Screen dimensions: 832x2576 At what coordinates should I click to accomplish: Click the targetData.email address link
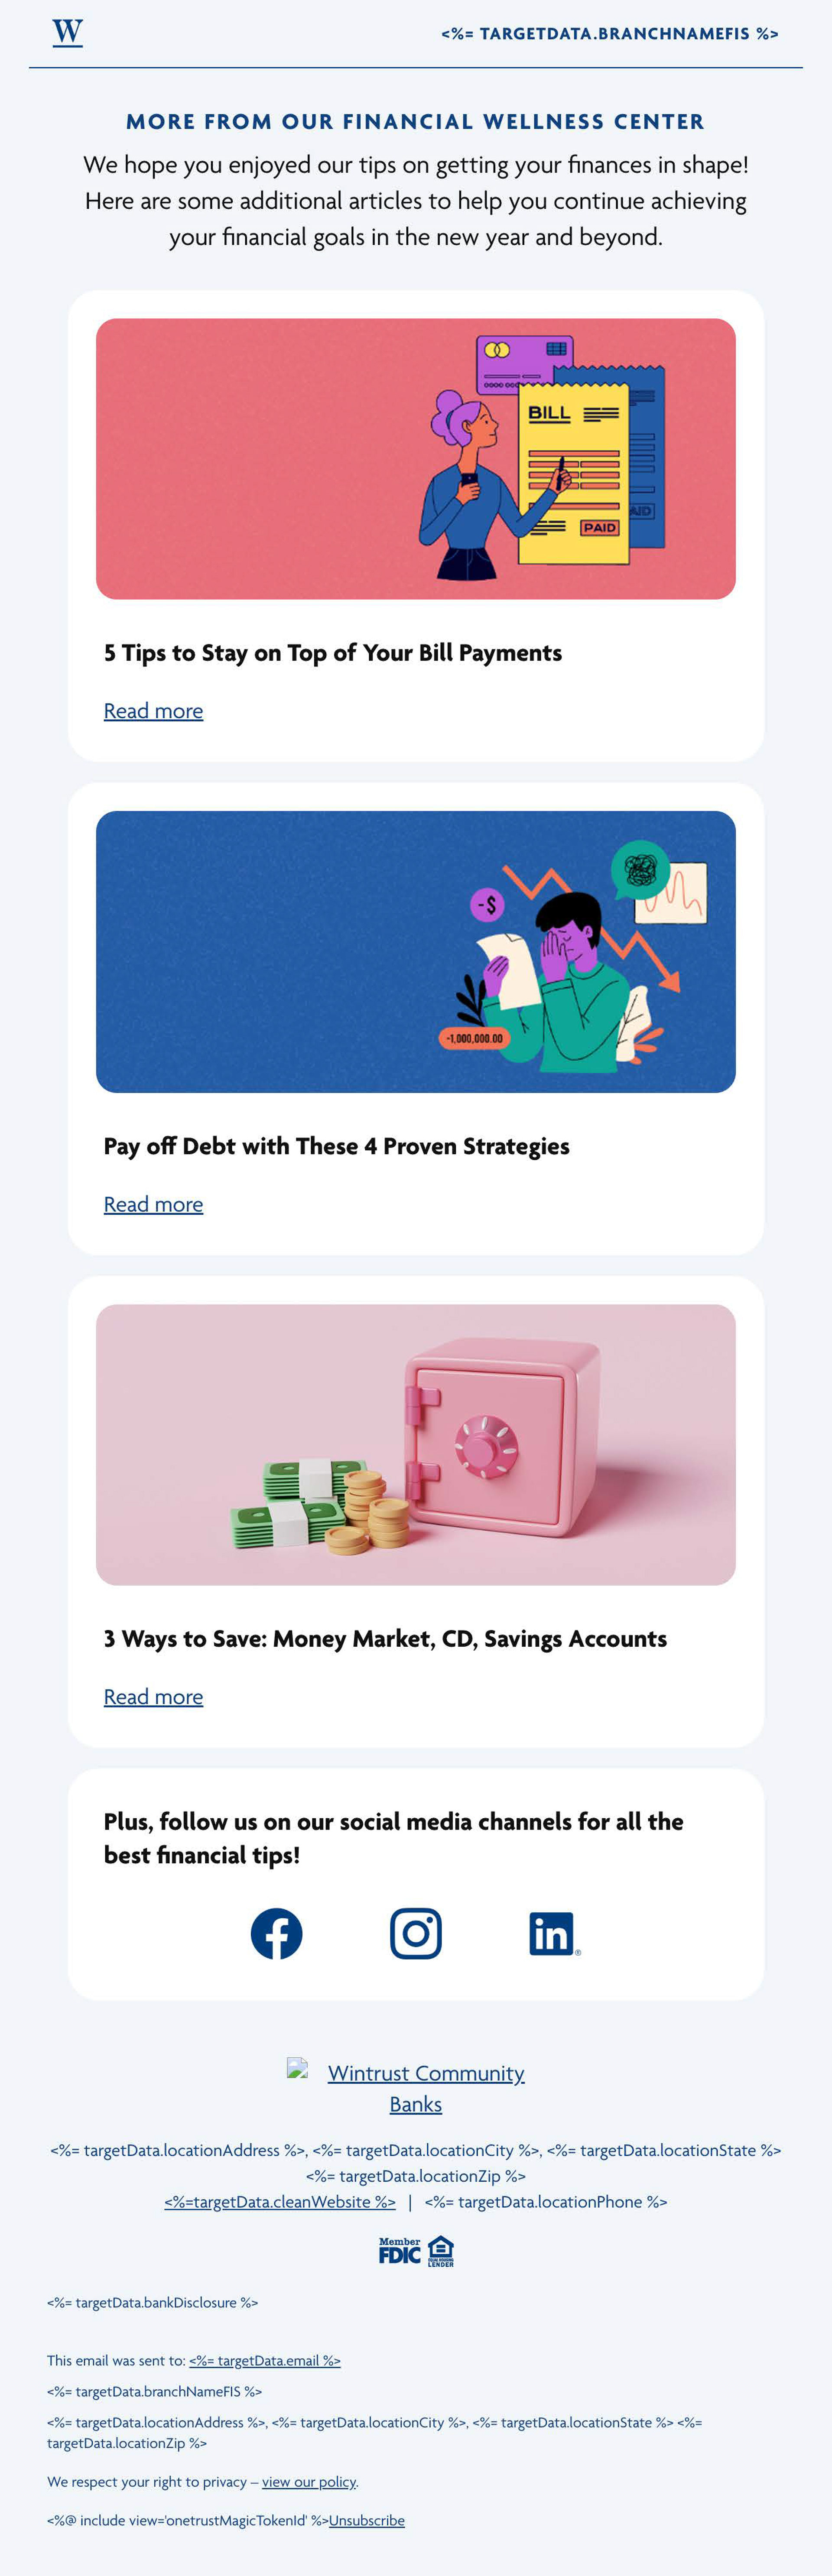265,2361
